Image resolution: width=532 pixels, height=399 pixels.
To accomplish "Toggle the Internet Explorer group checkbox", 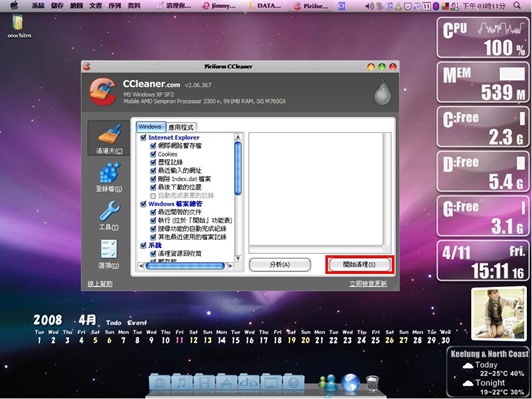I will point(143,137).
